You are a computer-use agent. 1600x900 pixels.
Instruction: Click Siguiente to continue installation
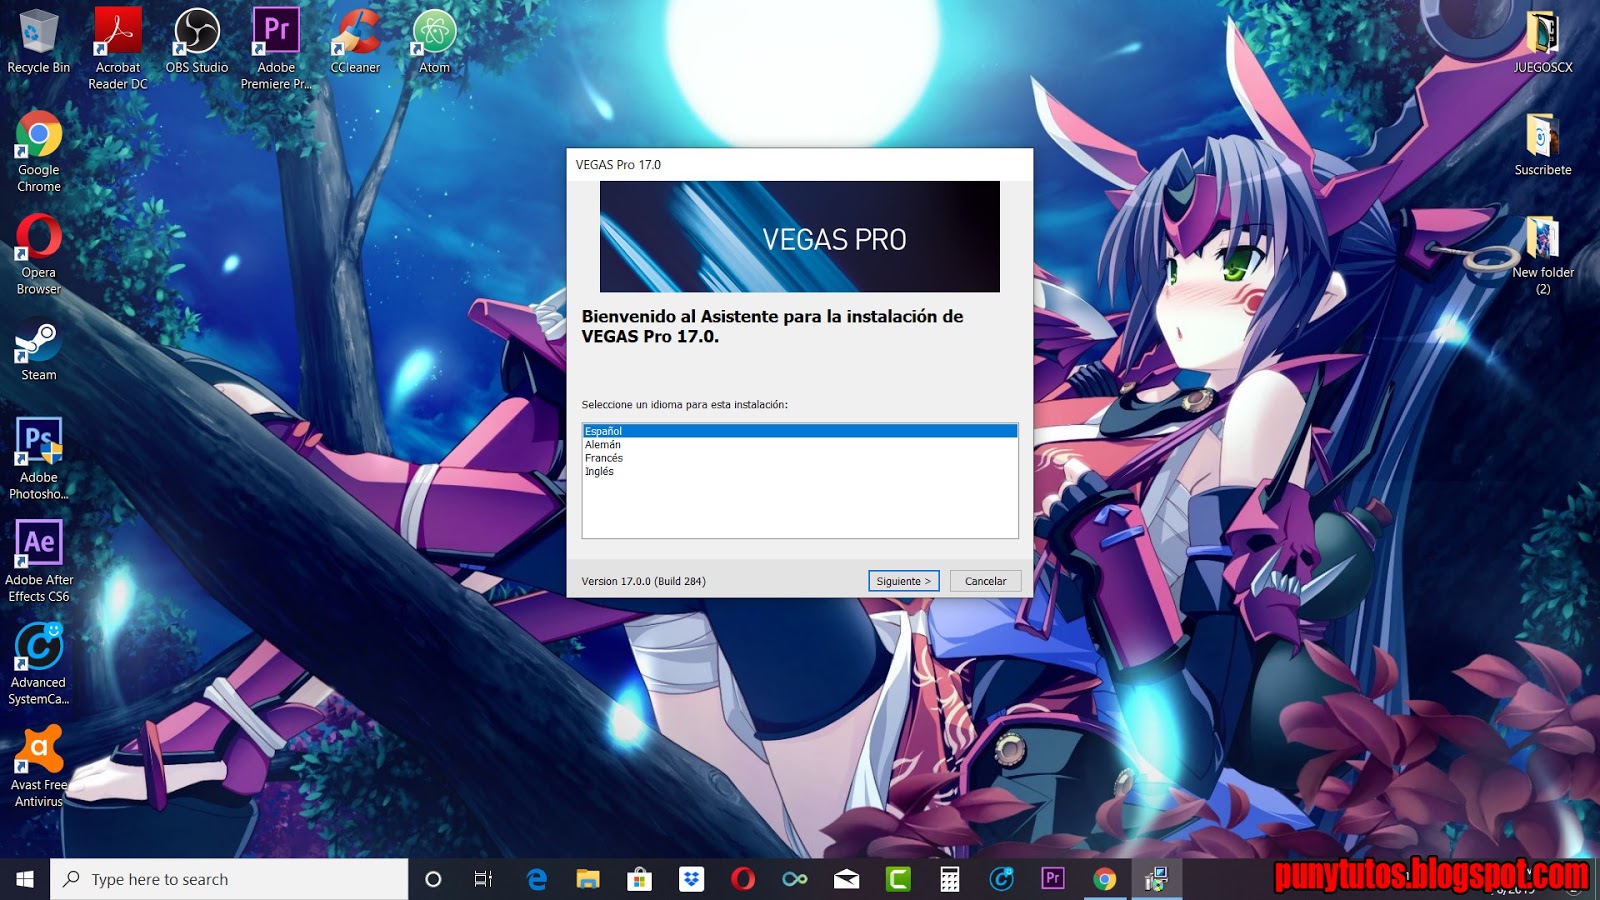(903, 581)
